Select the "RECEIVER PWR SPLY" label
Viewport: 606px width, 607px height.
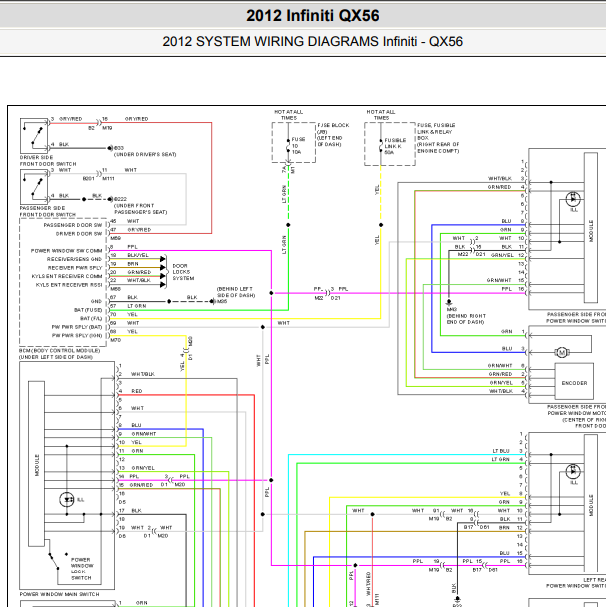pyautogui.click(x=75, y=268)
